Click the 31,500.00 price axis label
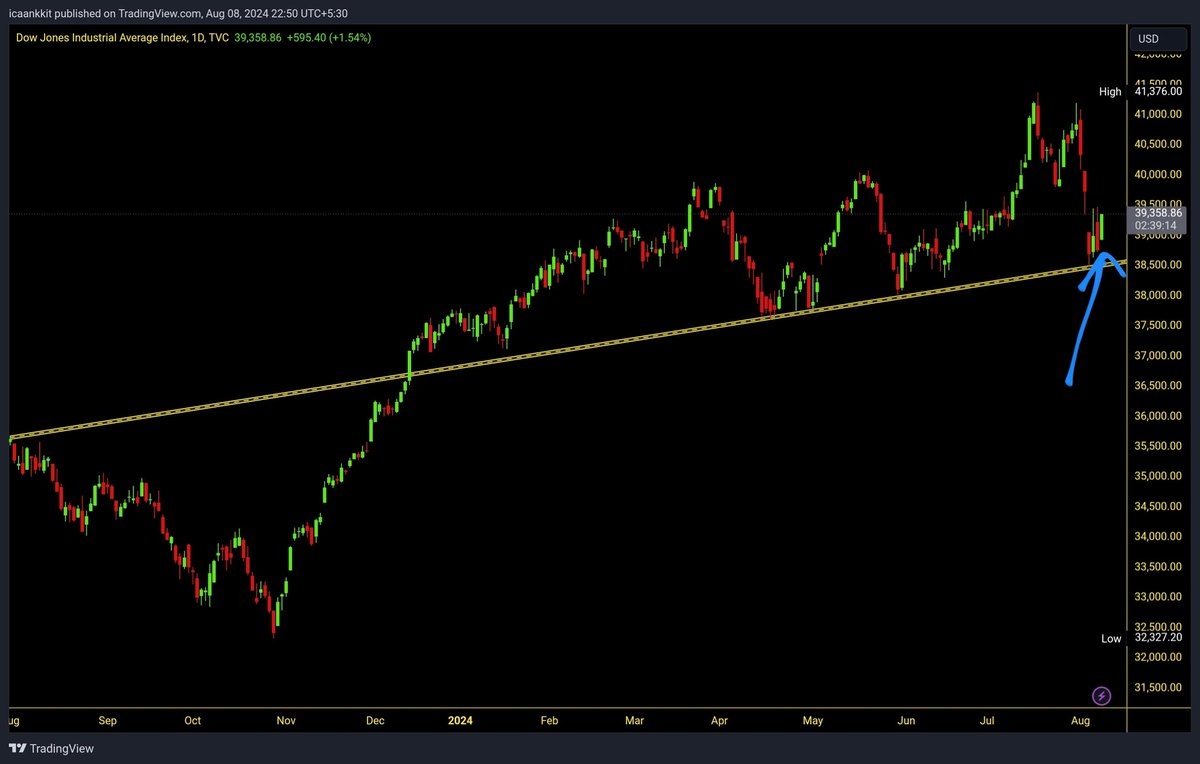 coord(1158,687)
